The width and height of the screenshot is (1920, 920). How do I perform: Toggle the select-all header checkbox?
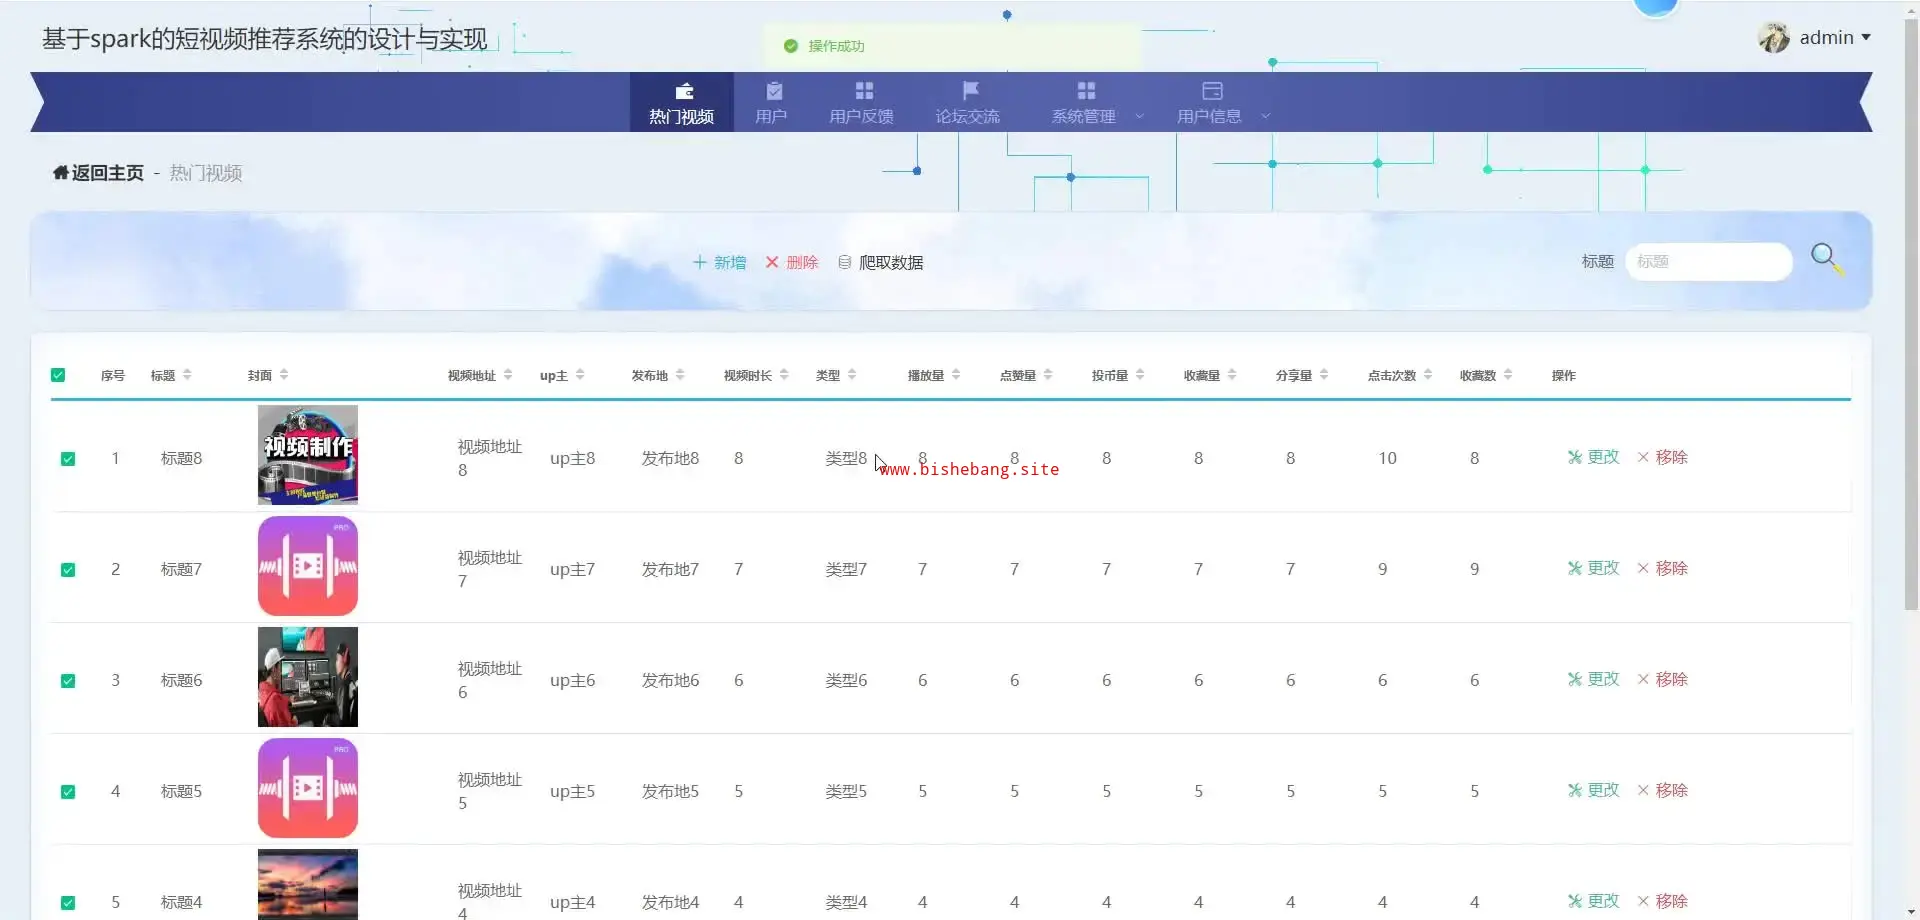coord(58,375)
